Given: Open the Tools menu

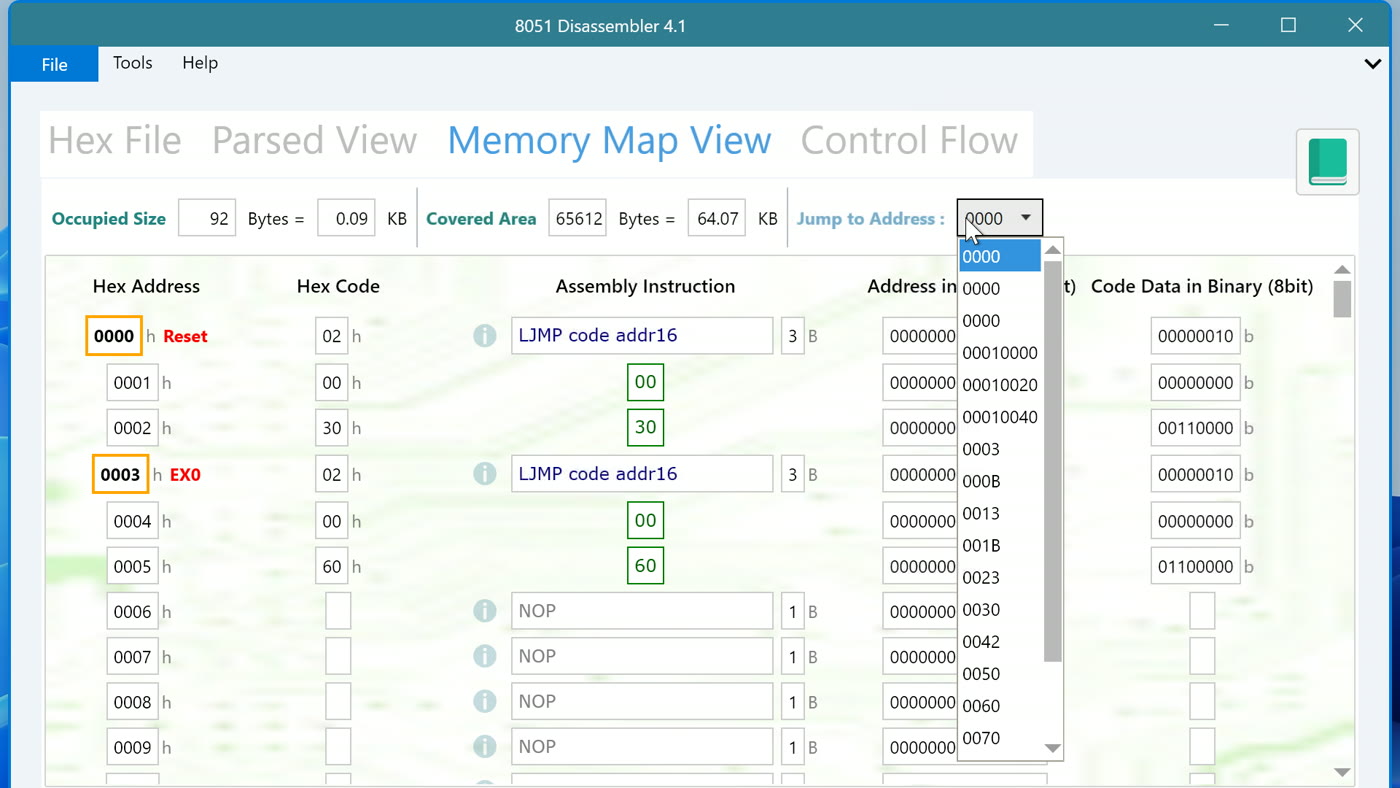Looking at the screenshot, I should pos(132,63).
